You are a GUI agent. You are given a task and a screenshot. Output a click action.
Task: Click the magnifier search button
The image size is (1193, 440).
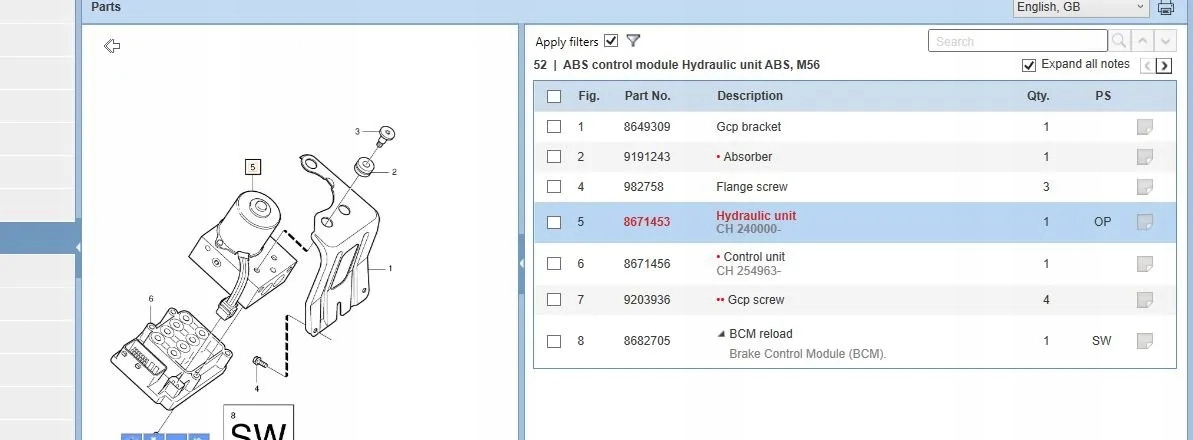coord(1119,41)
